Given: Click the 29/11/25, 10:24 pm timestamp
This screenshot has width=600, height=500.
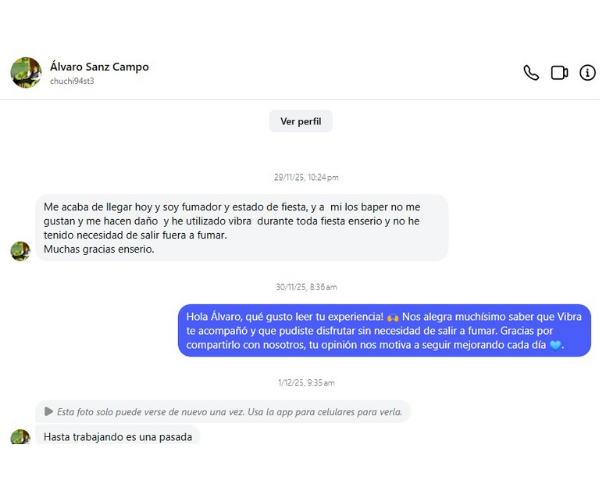Looking at the screenshot, I should click(305, 177).
